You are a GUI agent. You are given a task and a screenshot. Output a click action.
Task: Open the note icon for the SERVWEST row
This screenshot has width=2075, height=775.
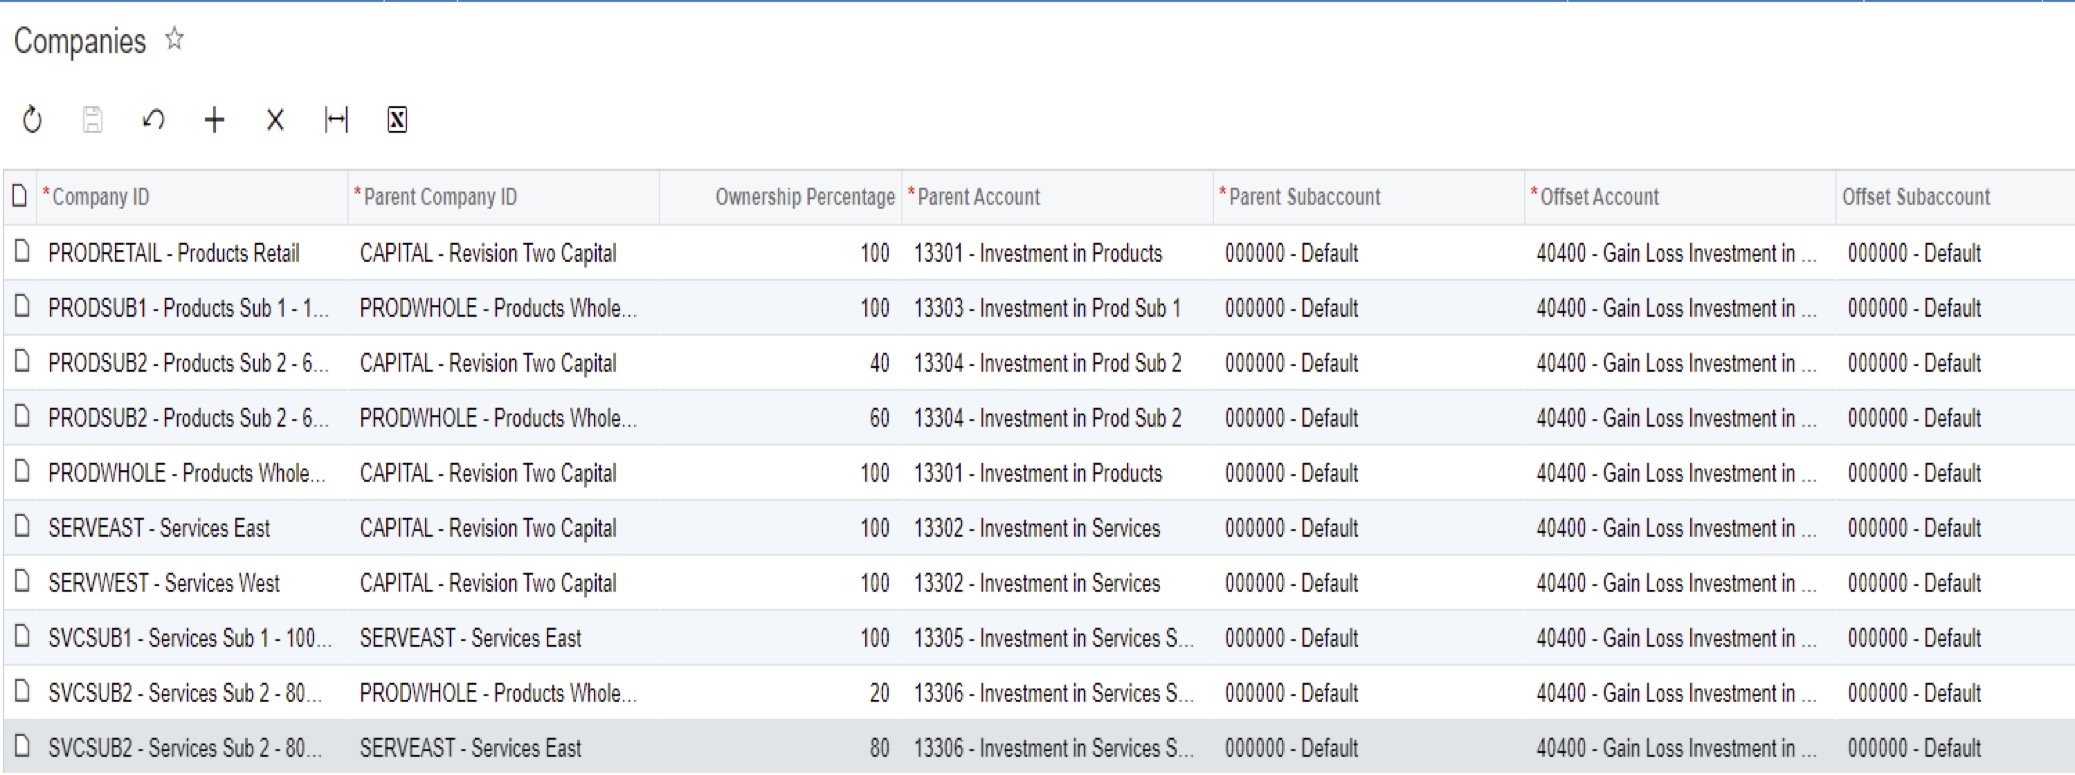[22, 582]
